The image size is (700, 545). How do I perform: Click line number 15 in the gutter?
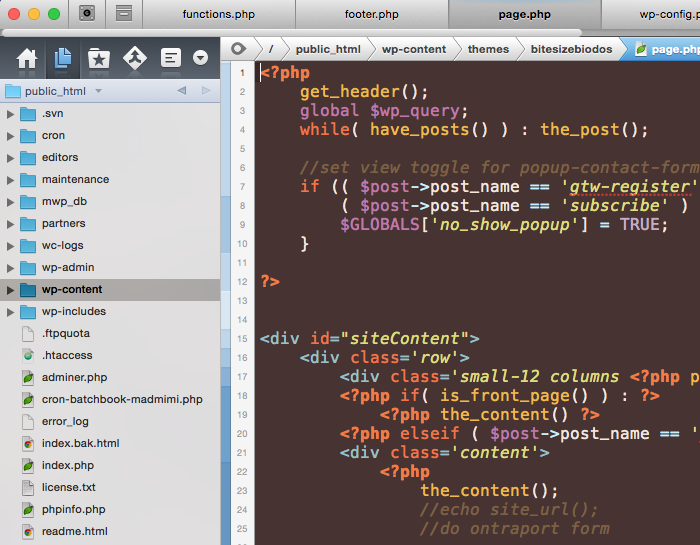point(242,339)
